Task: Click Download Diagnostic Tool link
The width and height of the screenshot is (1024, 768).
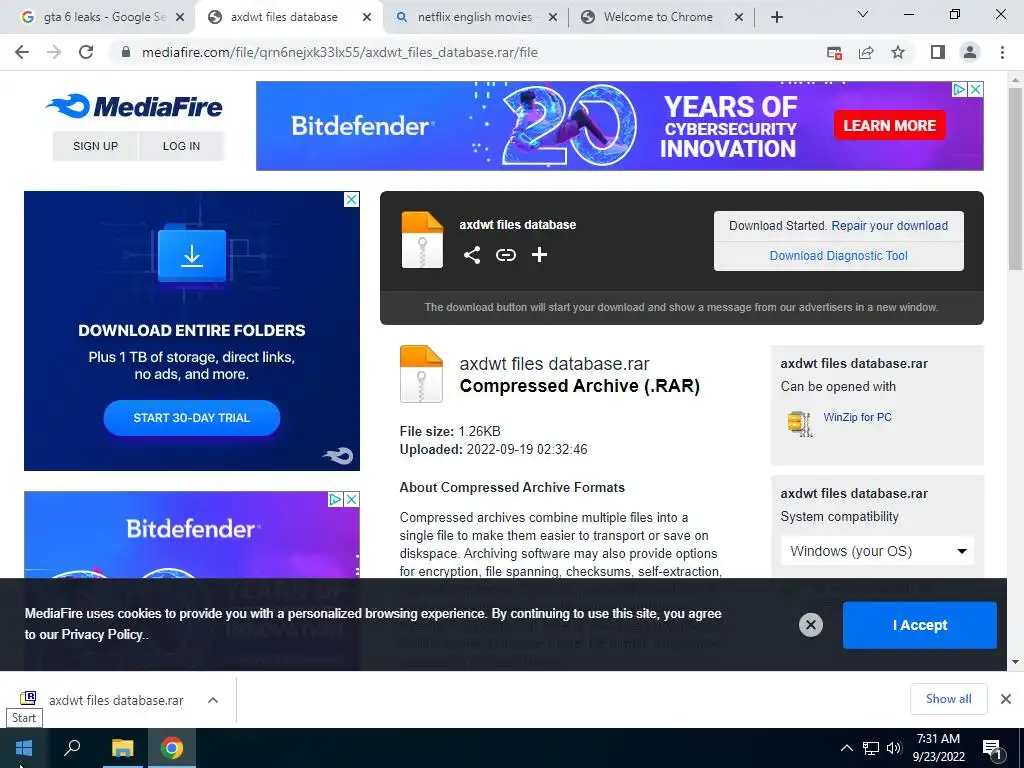Action: pos(839,255)
